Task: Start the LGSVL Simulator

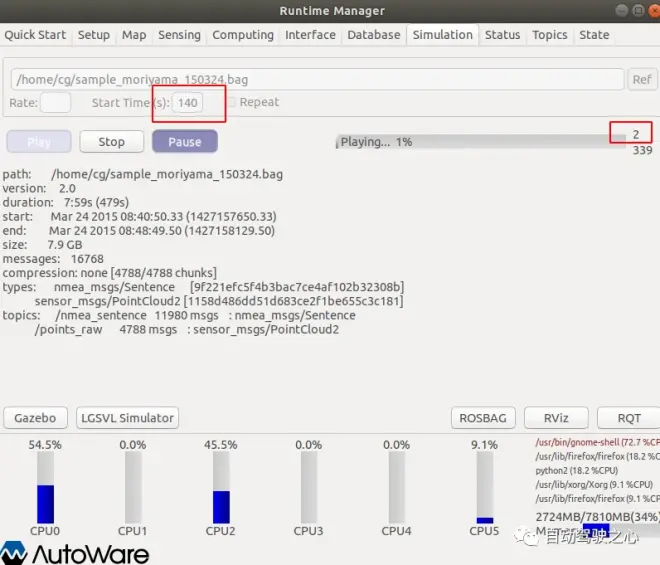Action: (x=128, y=418)
